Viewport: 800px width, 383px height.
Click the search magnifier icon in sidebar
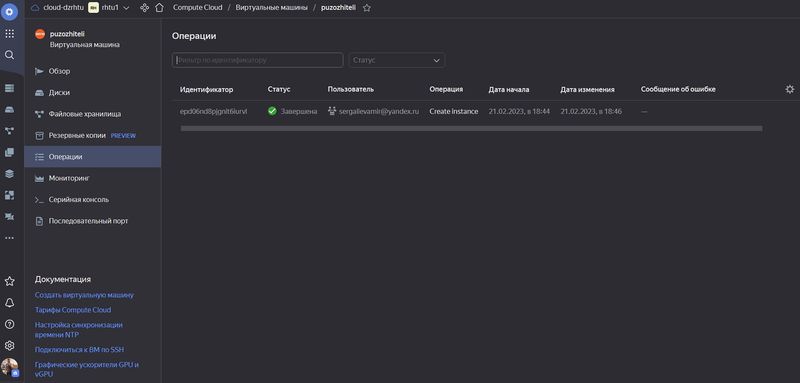9,55
